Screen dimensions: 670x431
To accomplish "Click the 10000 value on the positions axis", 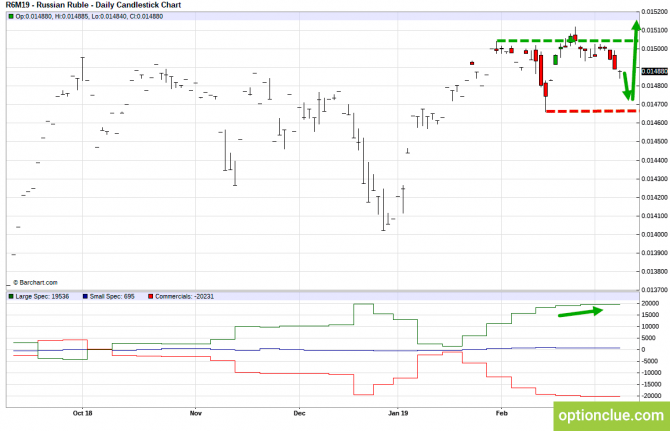I will tap(650, 326).
